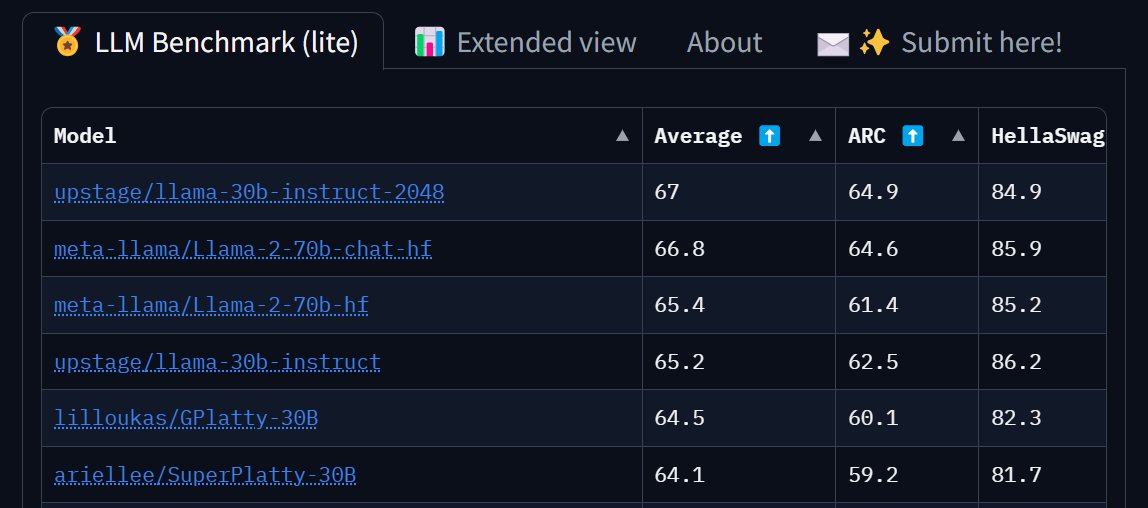Select the HellaSwag cell showing 85.9

coord(1043,249)
